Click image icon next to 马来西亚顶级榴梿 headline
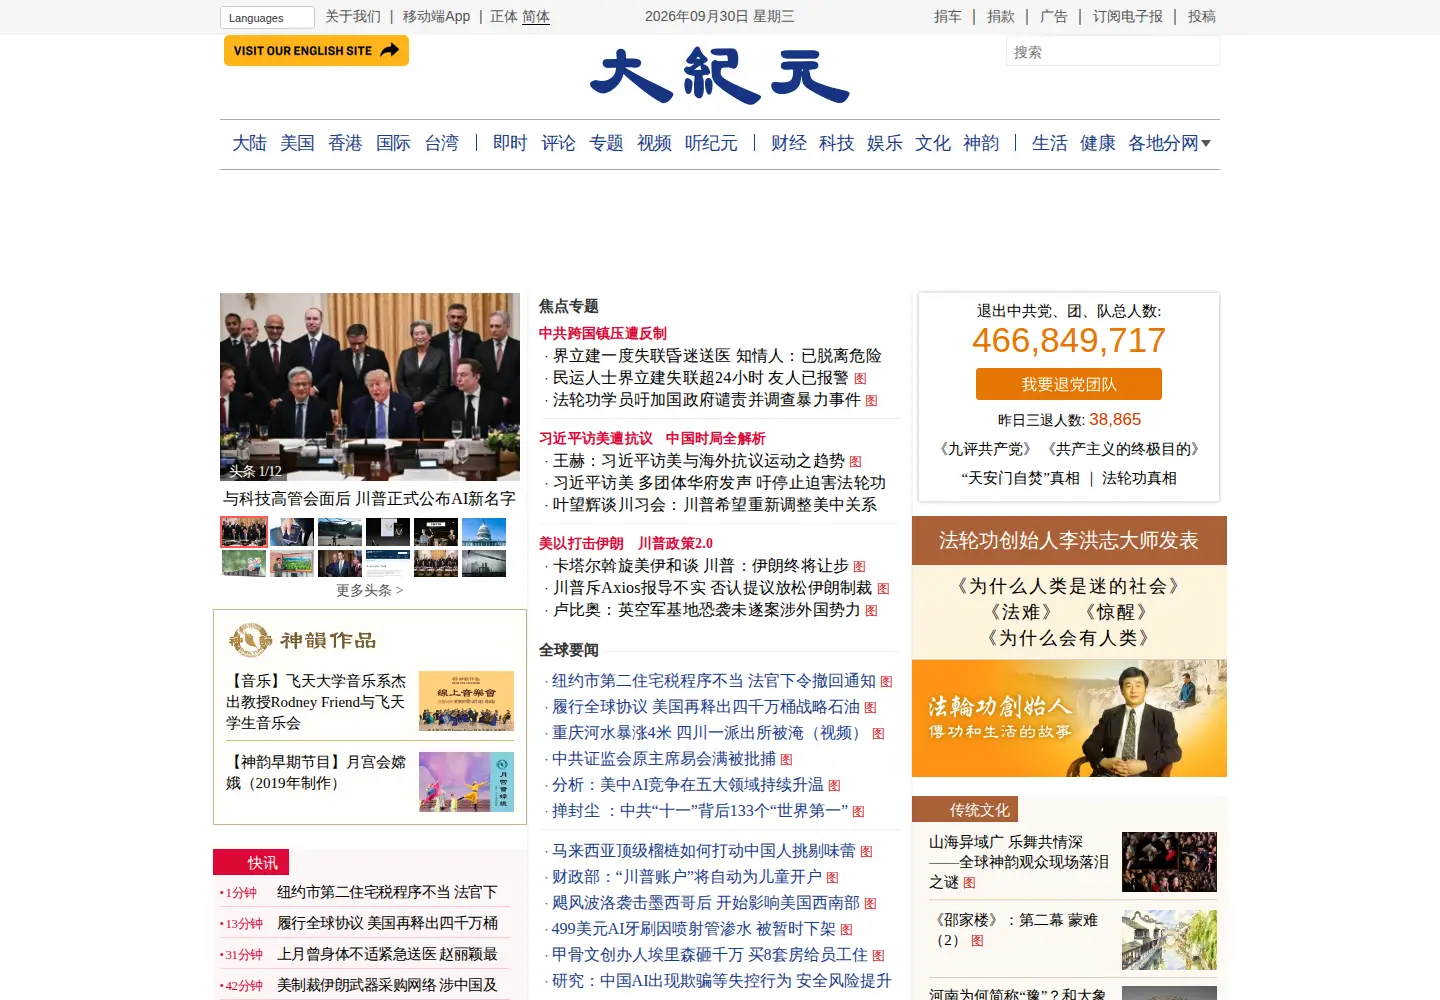Screen dimensions: 1440x1000 (866, 852)
